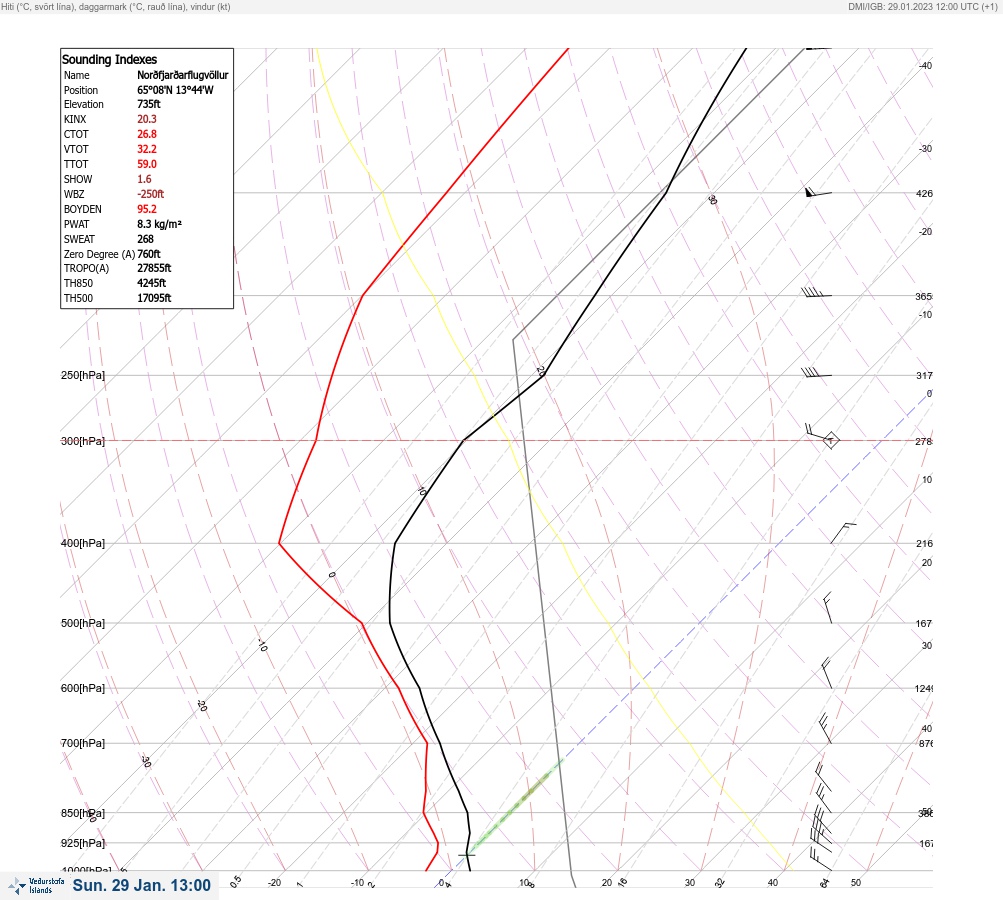Click the 500[hPa] pressure level label
The width and height of the screenshot is (1003, 900).
tap(83, 623)
